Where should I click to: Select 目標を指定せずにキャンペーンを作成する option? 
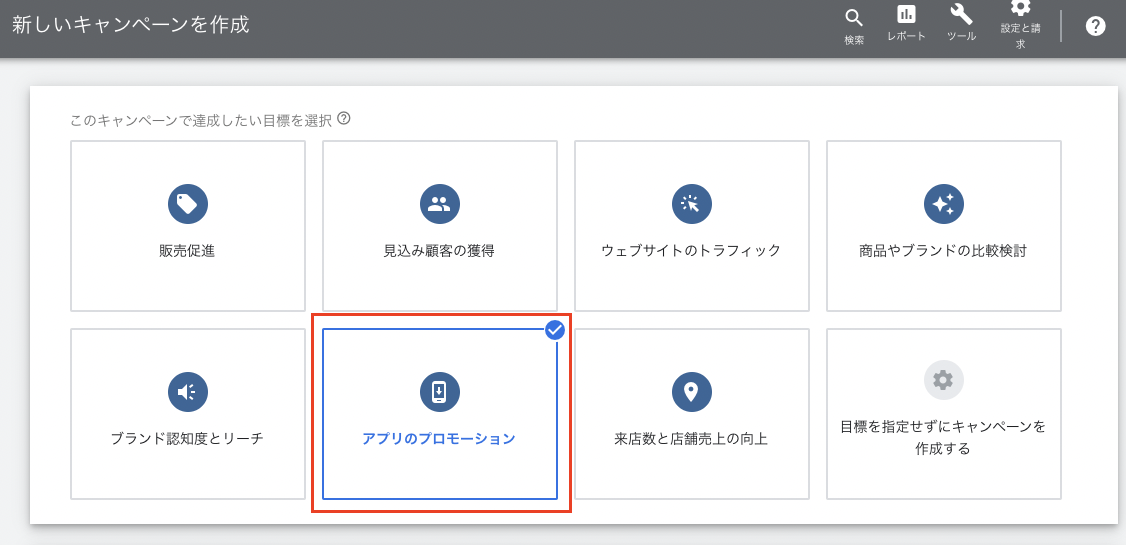pos(943,437)
